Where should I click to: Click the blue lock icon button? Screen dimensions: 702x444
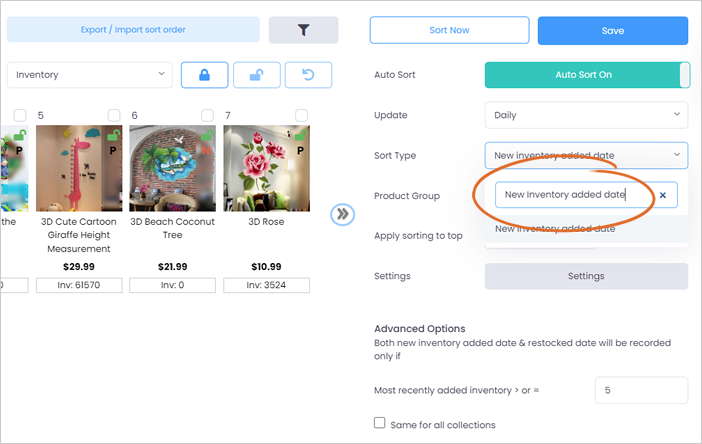(x=205, y=75)
